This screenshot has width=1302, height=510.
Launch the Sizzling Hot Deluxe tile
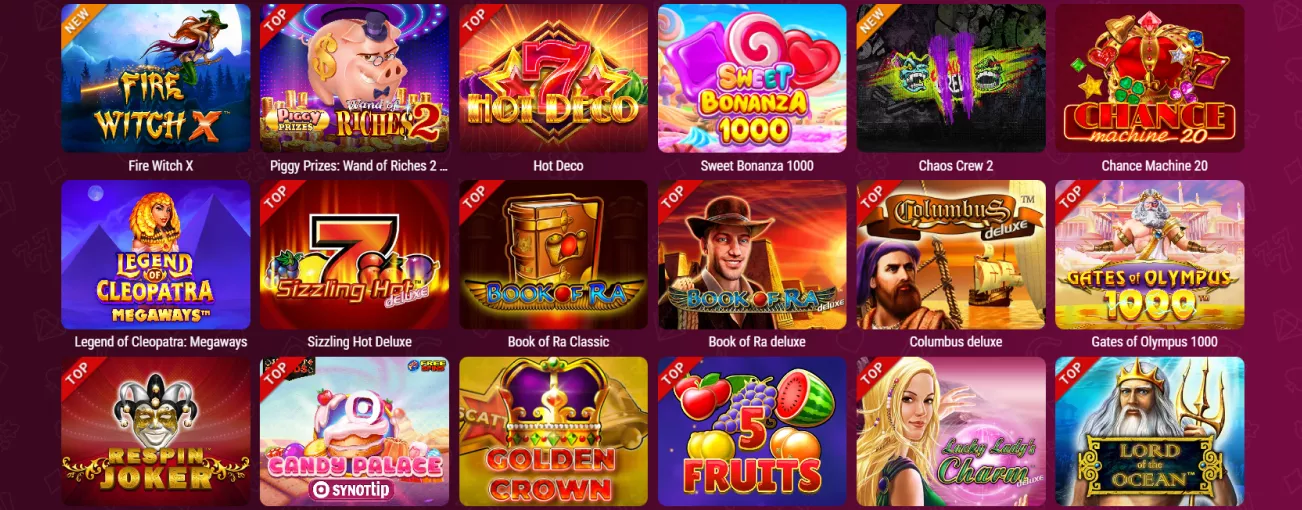pyautogui.click(x=354, y=255)
